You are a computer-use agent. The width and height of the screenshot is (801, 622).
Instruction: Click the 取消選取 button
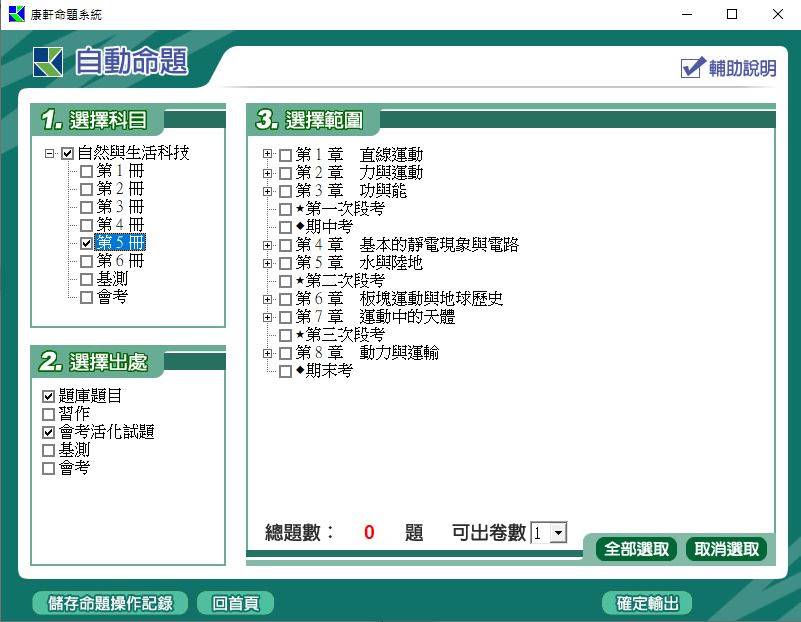pyautogui.click(x=726, y=549)
